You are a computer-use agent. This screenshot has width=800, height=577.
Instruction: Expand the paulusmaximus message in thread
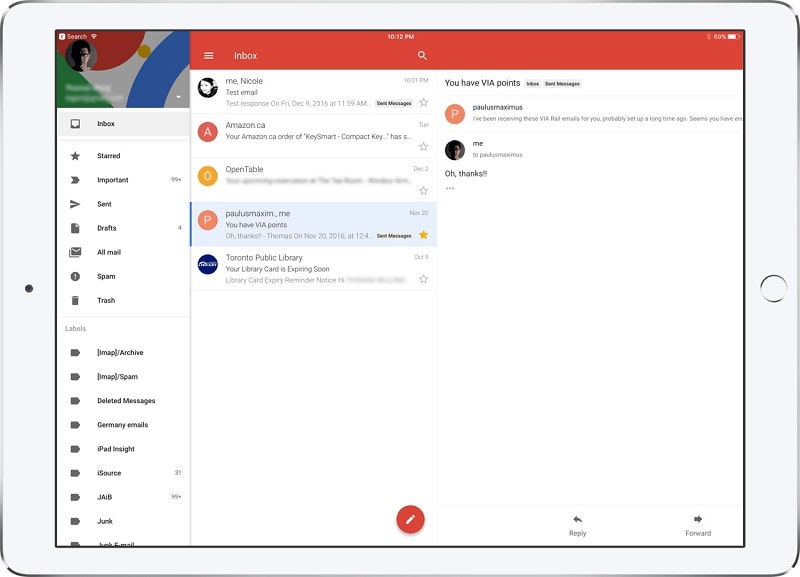(590, 112)
